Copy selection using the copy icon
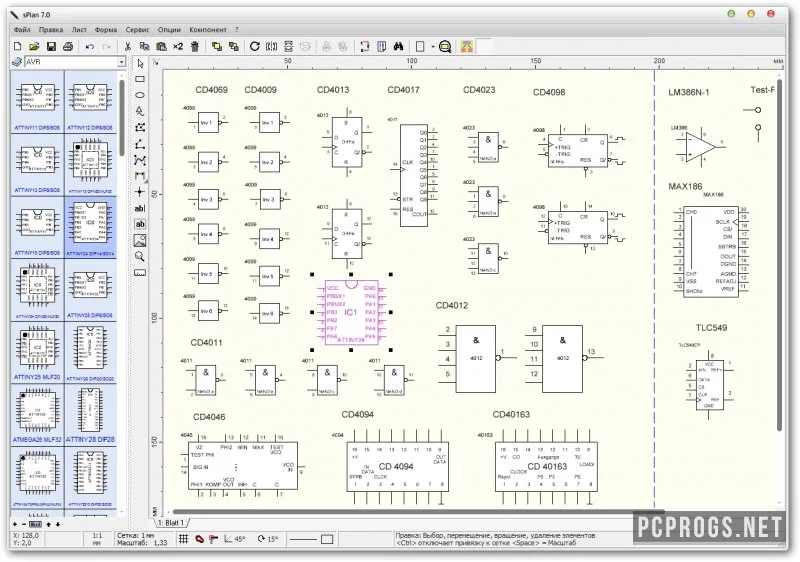Screen dimensions: 800x562 (144, 46)
